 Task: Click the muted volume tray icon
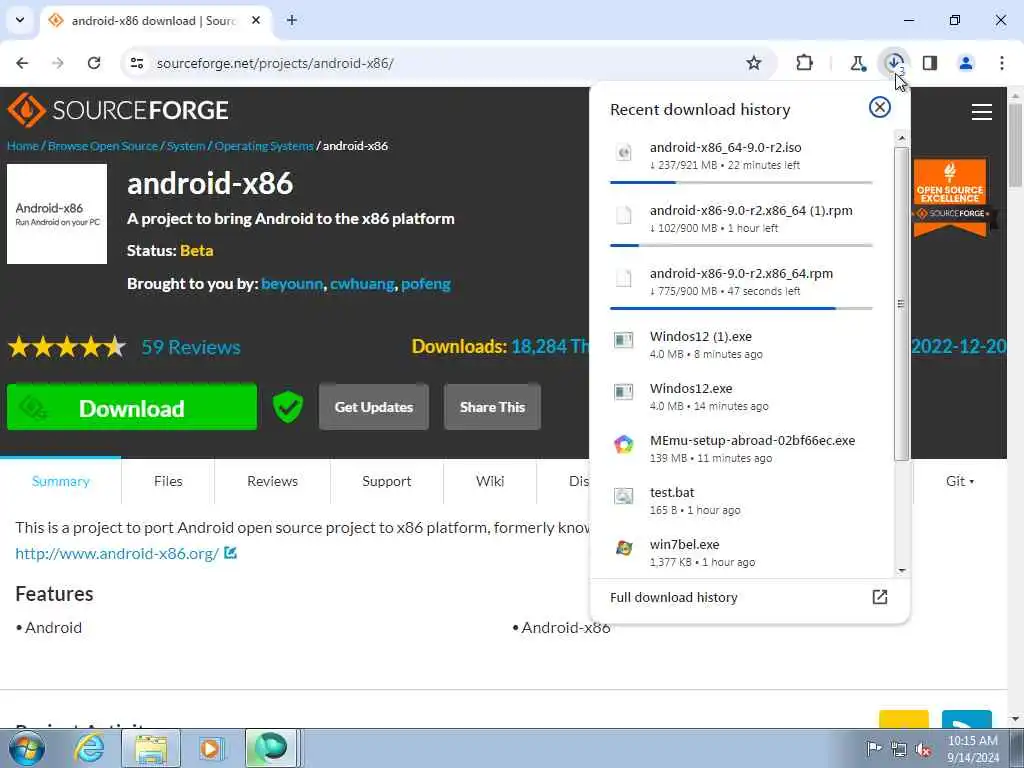(x=923, y=749)
